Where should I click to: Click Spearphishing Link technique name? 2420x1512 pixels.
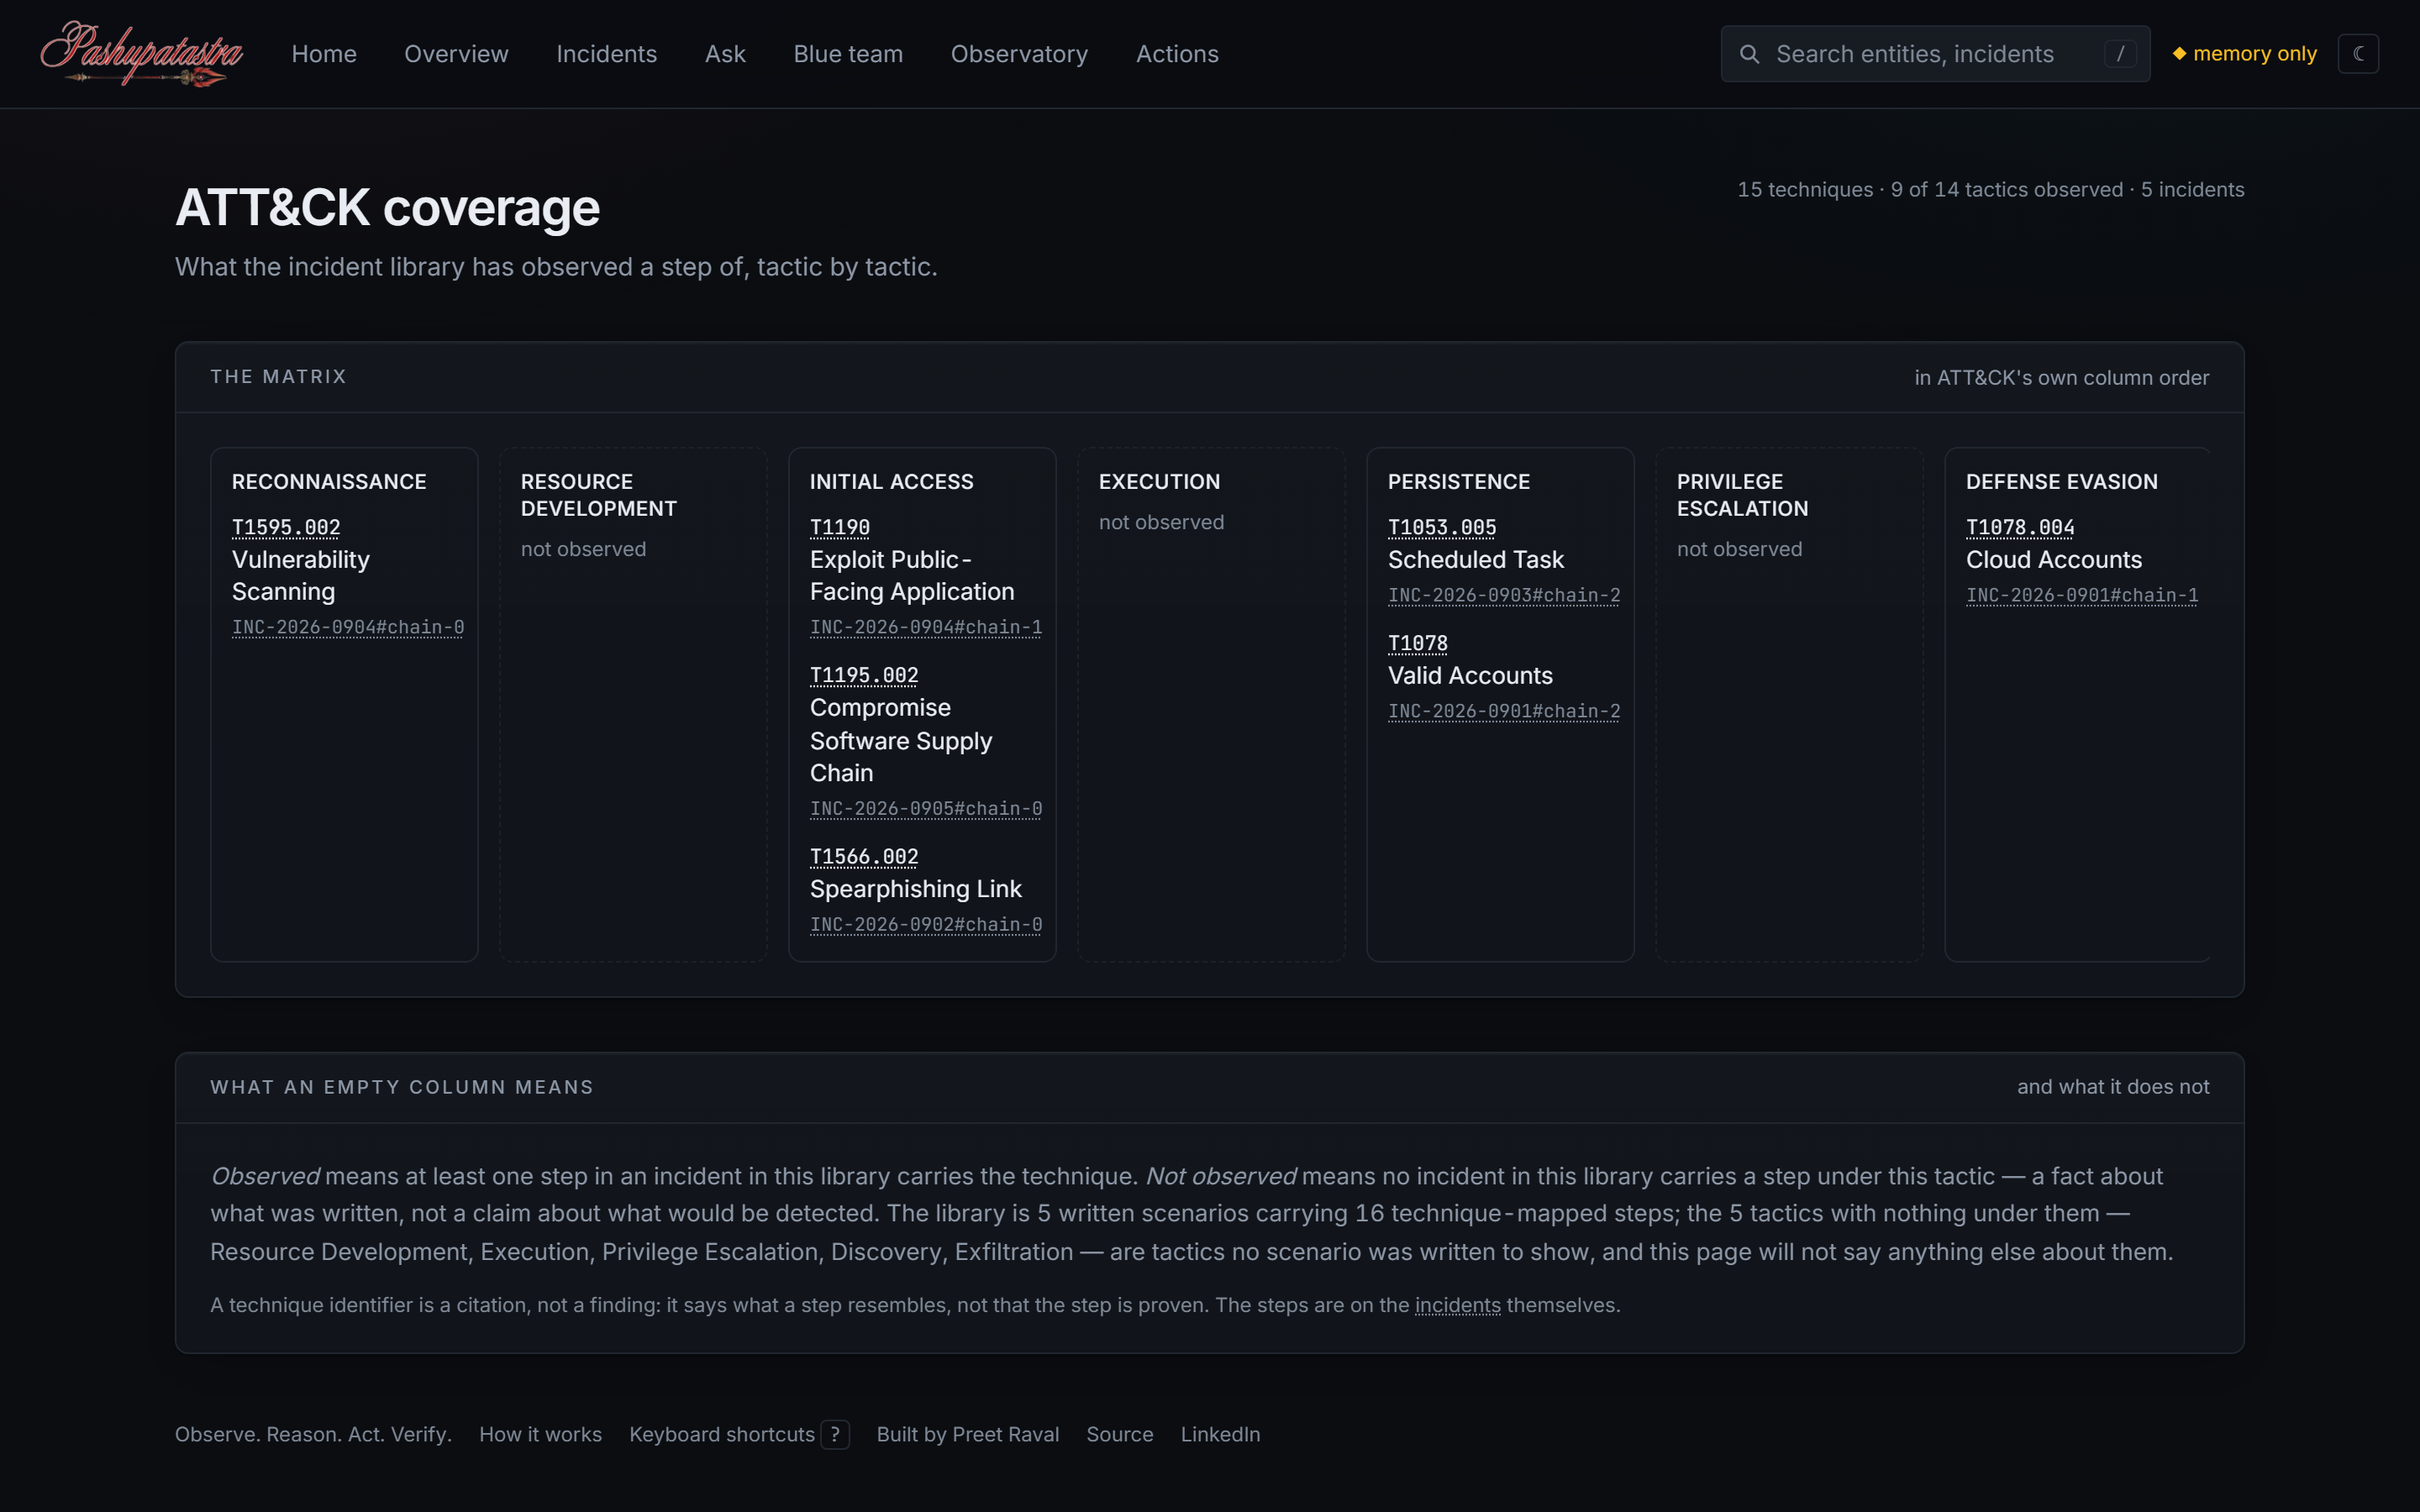click(915, 889)
